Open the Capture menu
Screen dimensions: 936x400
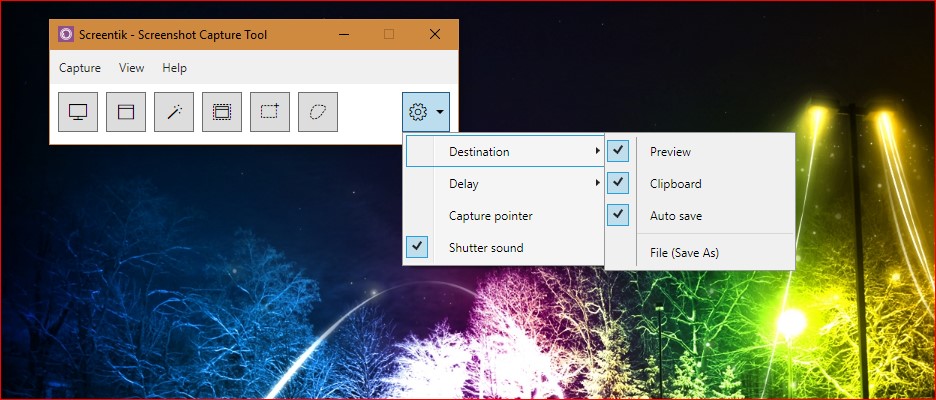click(79, 68)
